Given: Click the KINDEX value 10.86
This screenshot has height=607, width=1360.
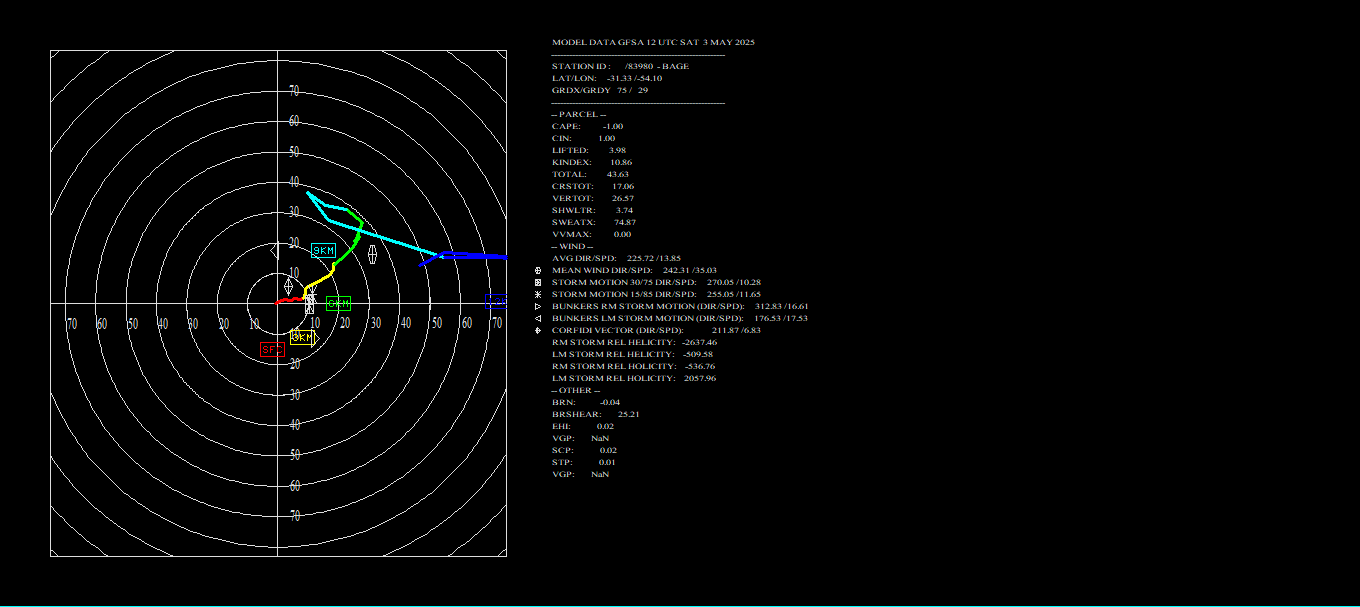Looking at the screenshot, I should pyautogui.click(x=620, y=162).
